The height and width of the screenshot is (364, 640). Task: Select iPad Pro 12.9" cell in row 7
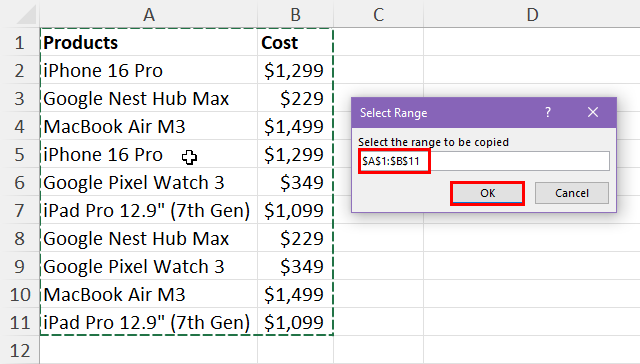point(149,210)
